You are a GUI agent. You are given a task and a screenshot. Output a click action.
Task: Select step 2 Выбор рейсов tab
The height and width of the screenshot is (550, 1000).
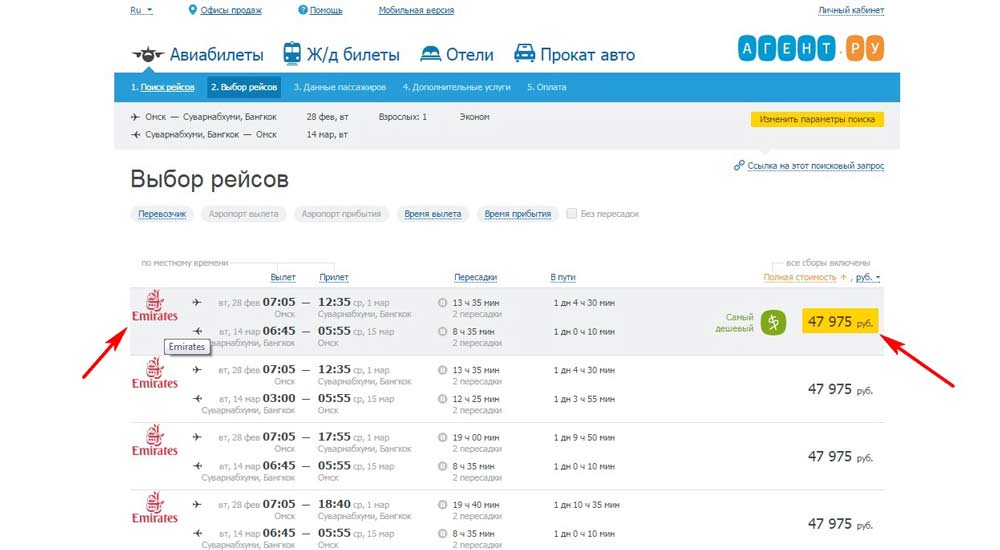click(x=244, y=87)
